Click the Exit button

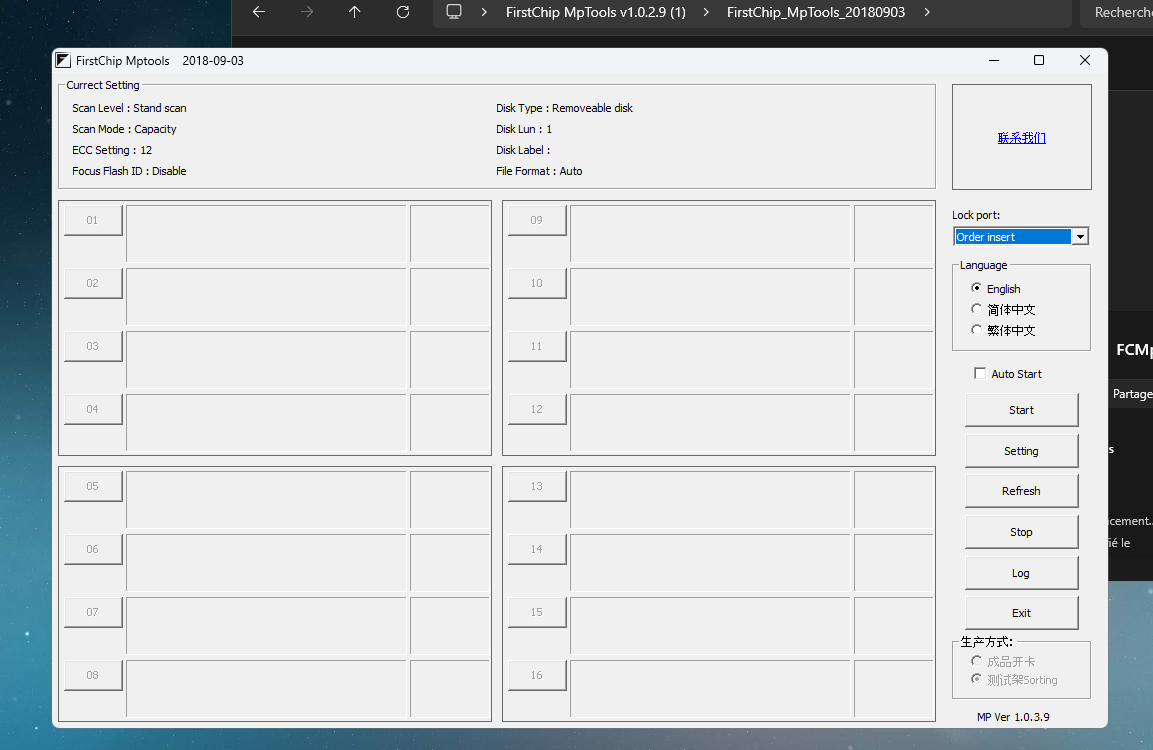pyautogui.click(x=1021, y=613)
